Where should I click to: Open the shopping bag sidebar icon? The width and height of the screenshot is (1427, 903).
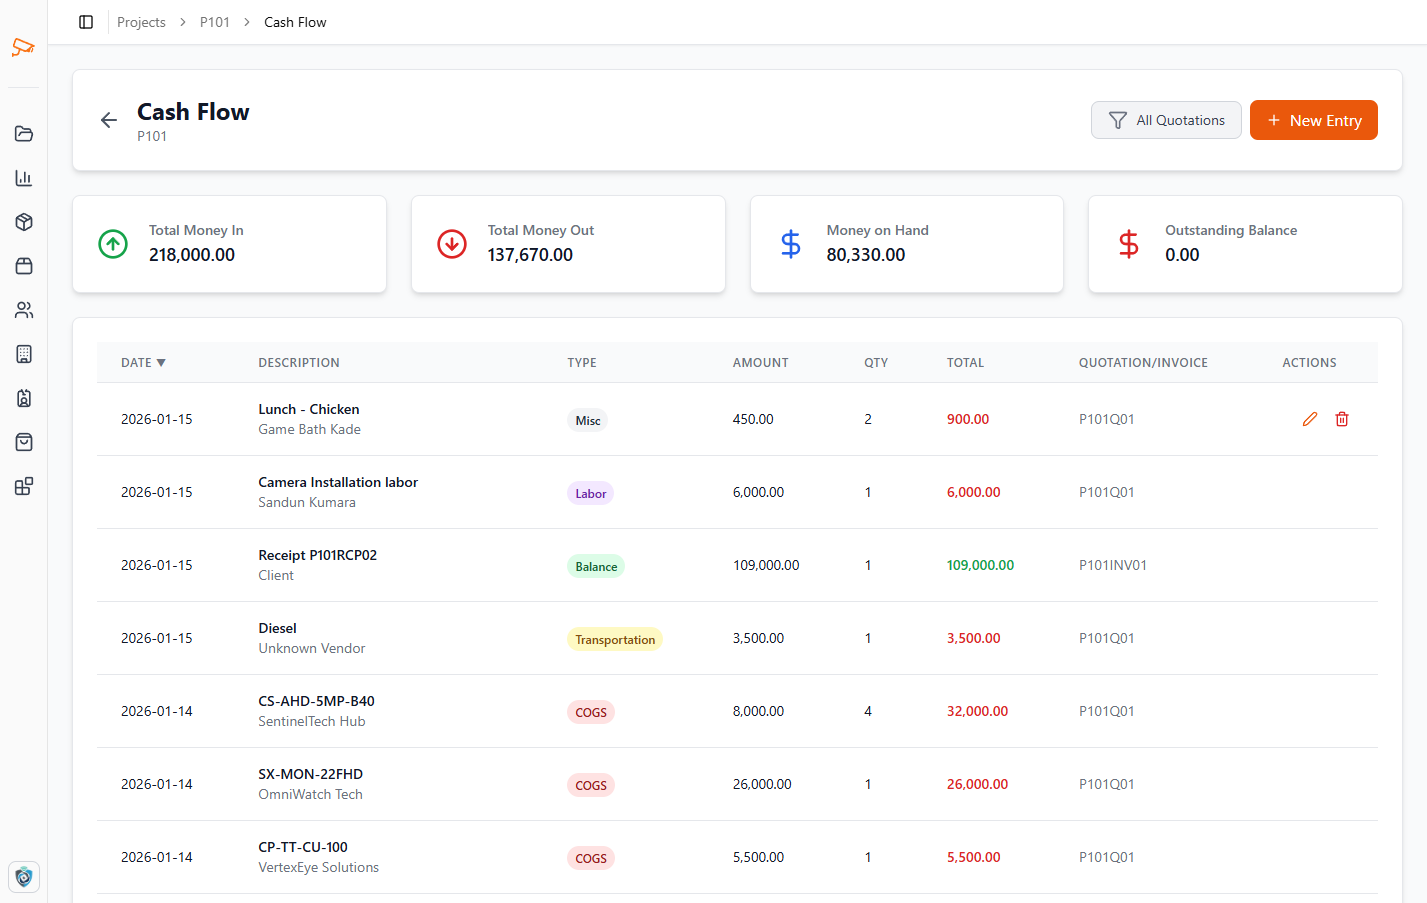pos(24,442)
